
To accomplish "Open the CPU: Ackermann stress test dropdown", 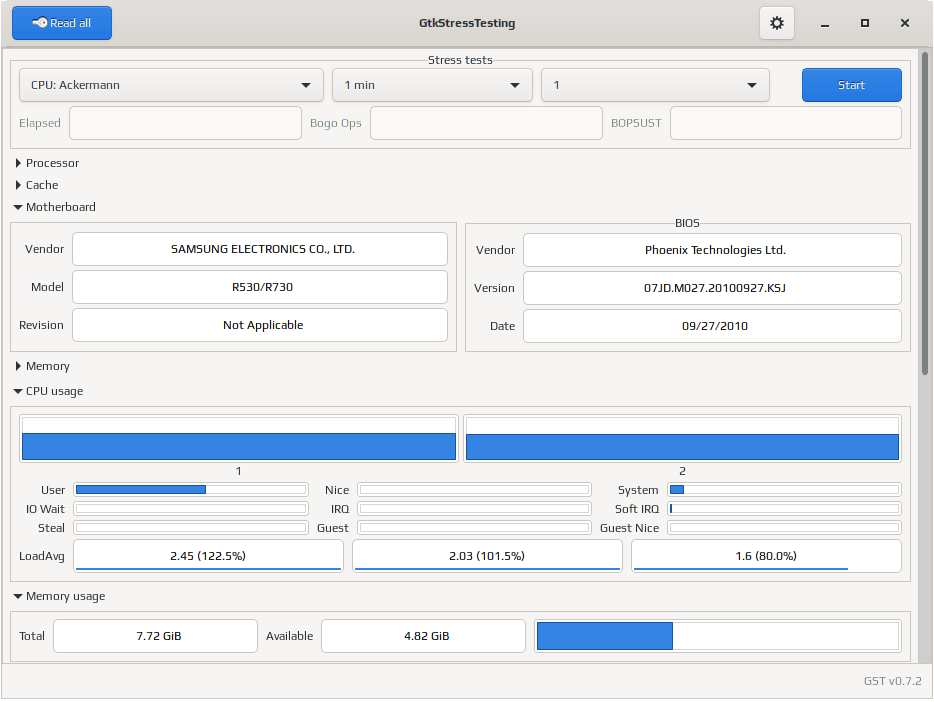I will pos(171,85).
